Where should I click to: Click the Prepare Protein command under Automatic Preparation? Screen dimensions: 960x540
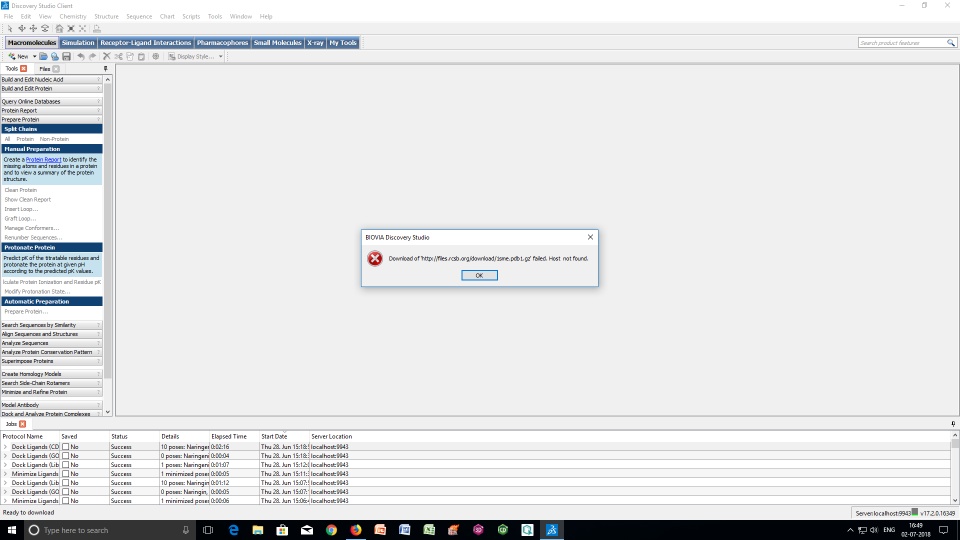(x=26, y=312)
